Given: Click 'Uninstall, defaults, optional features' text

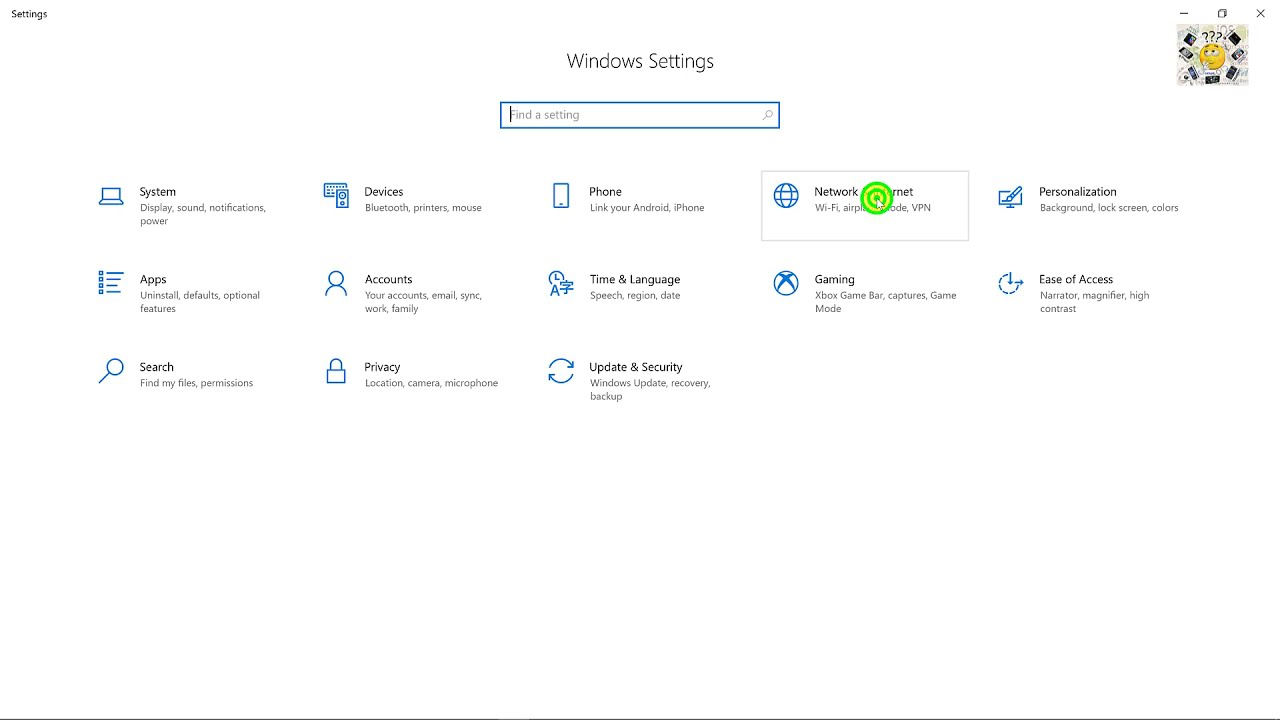Looking at the screenshot, I should click(200, 302).
